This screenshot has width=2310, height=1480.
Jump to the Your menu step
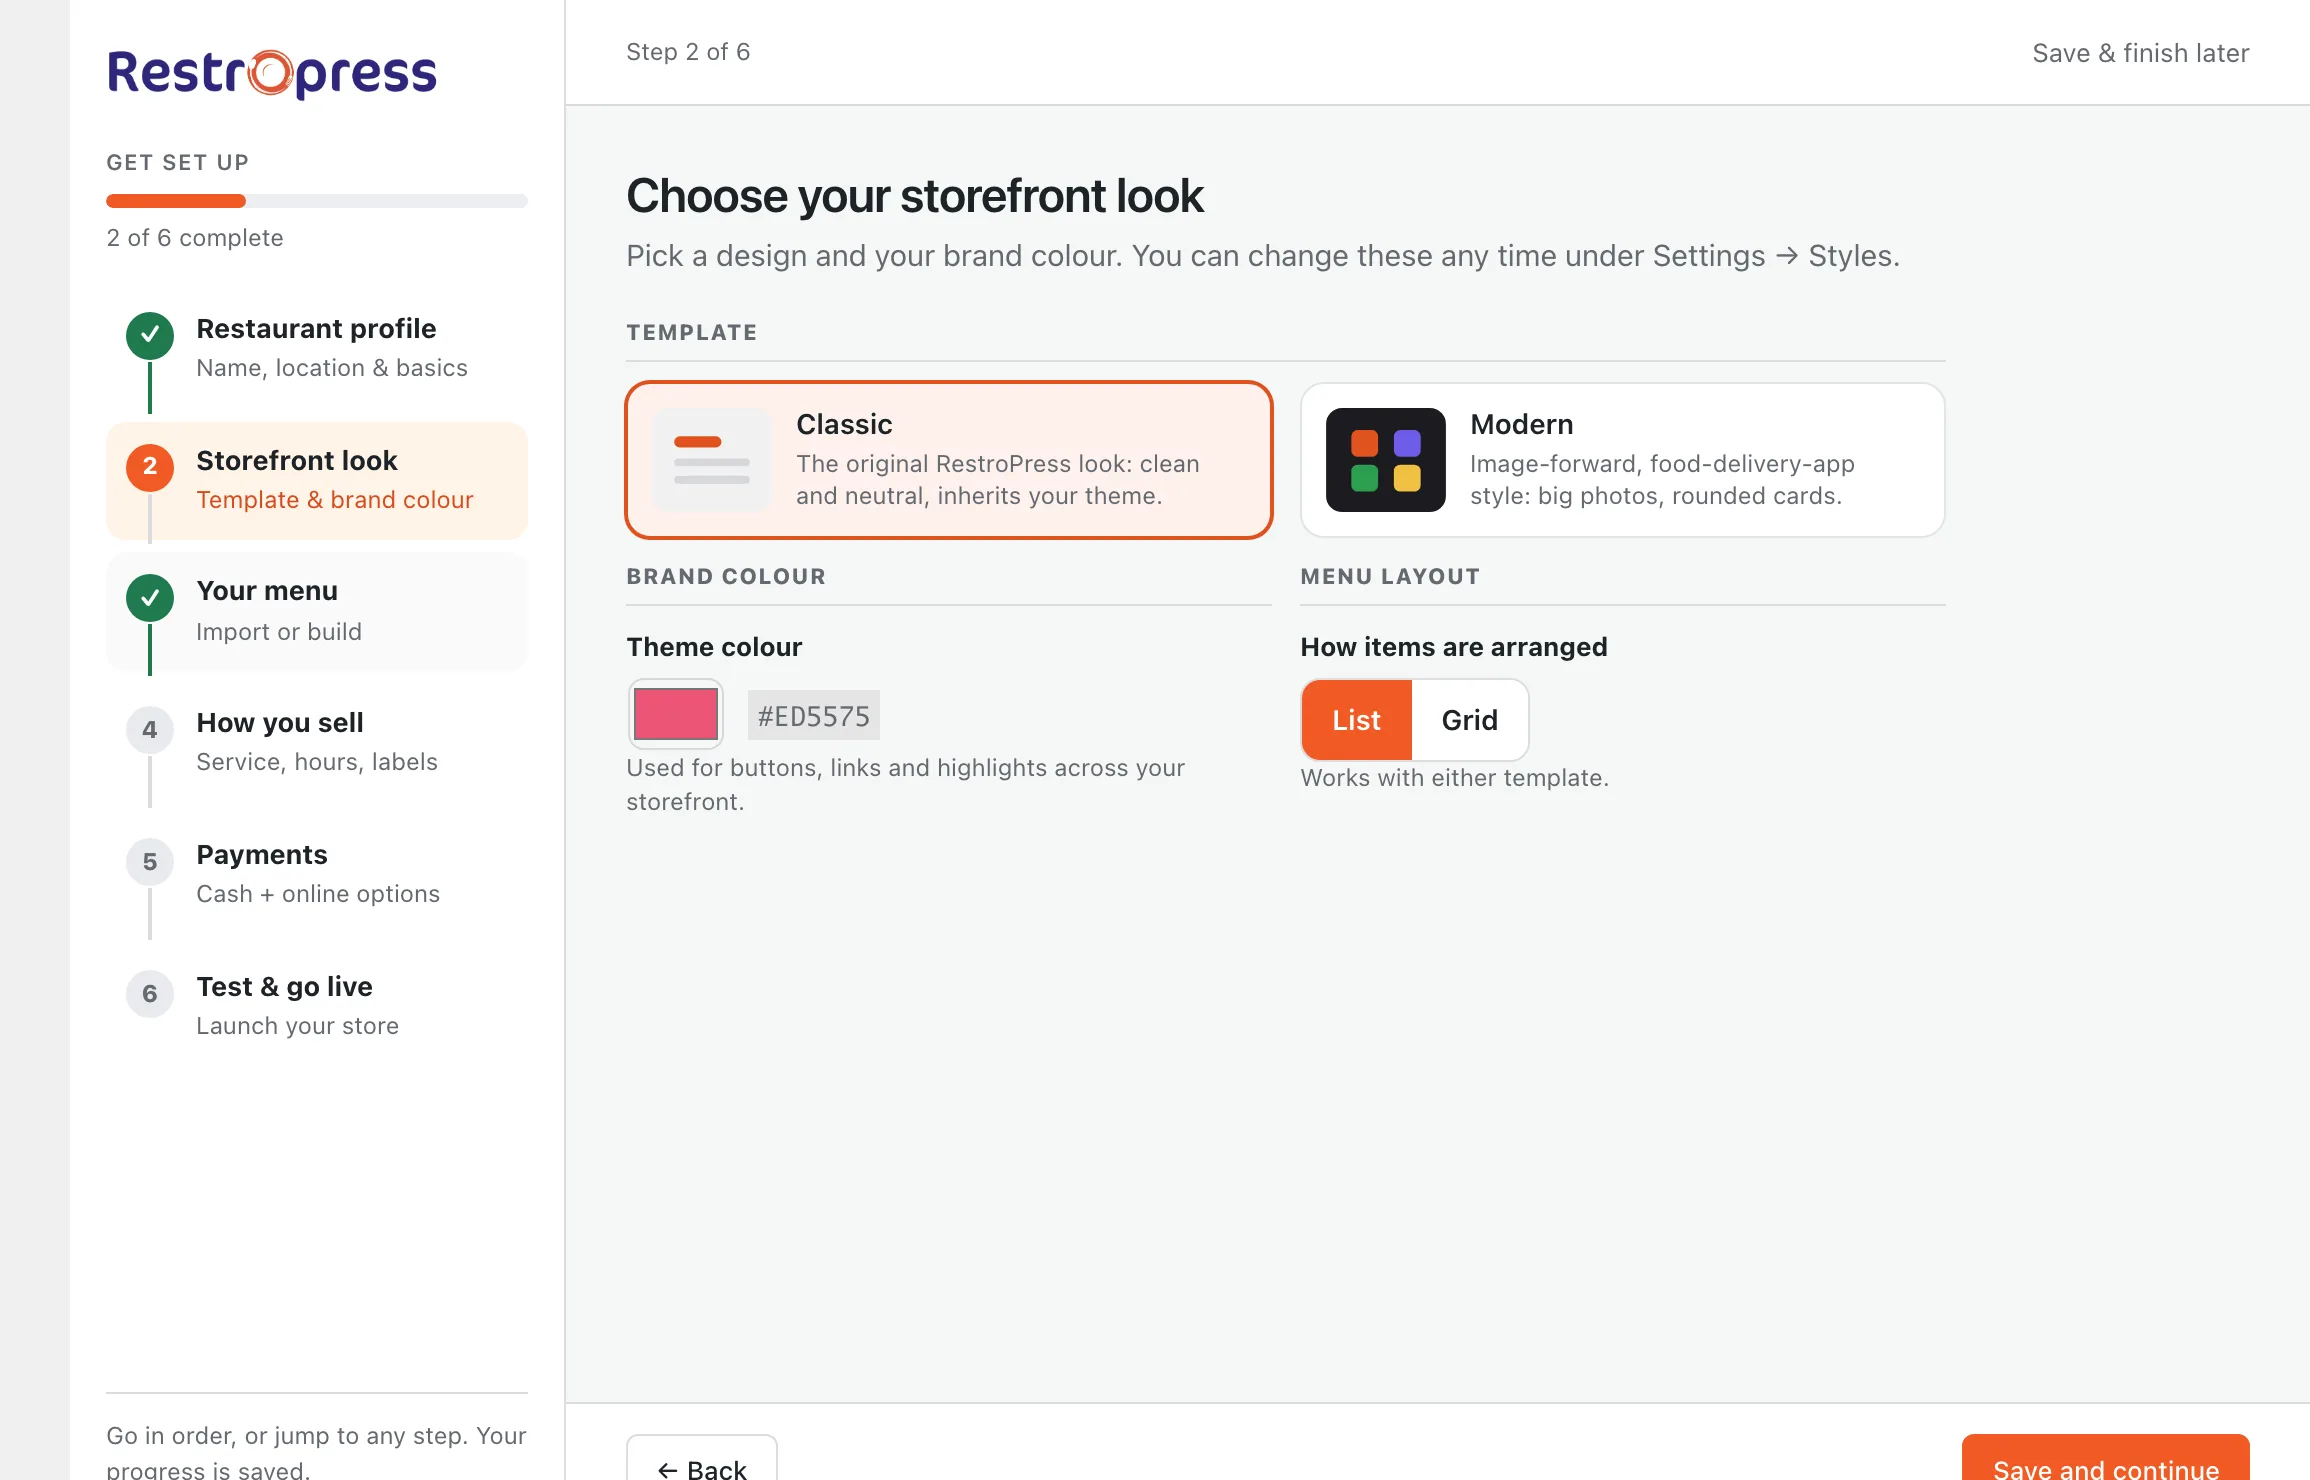click(317, 611)
